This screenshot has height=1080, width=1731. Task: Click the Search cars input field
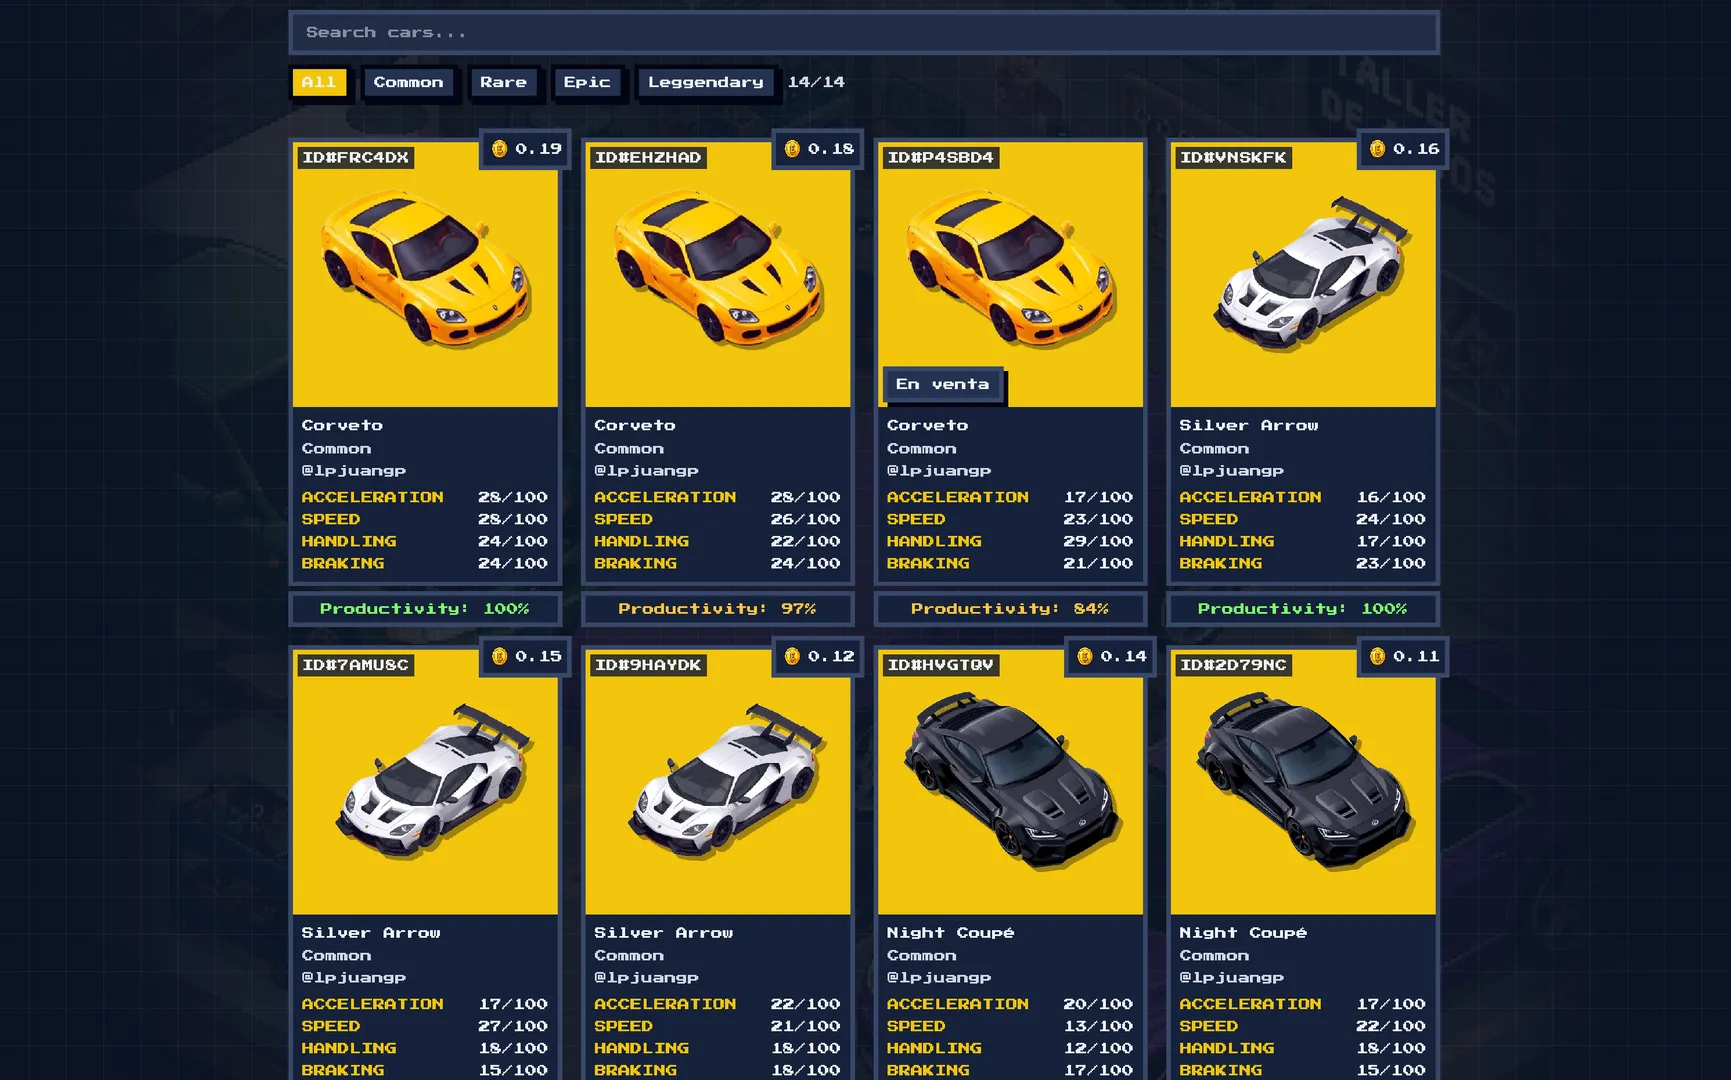(864, 32)
